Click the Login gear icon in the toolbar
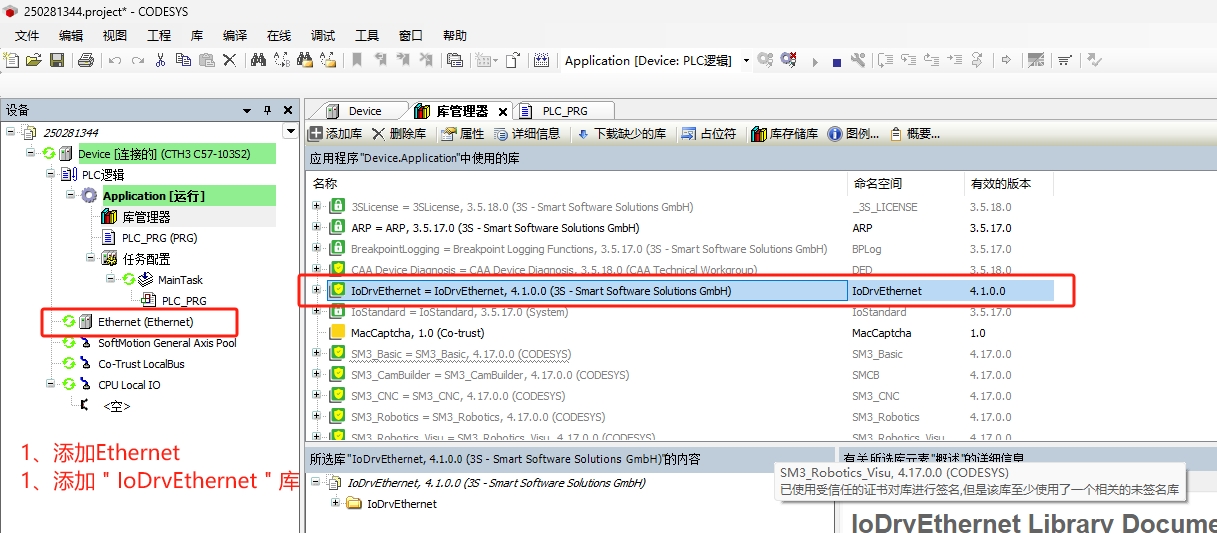Image resolution: width=1217 pixels, height=533 pixels. coord(765,61)
